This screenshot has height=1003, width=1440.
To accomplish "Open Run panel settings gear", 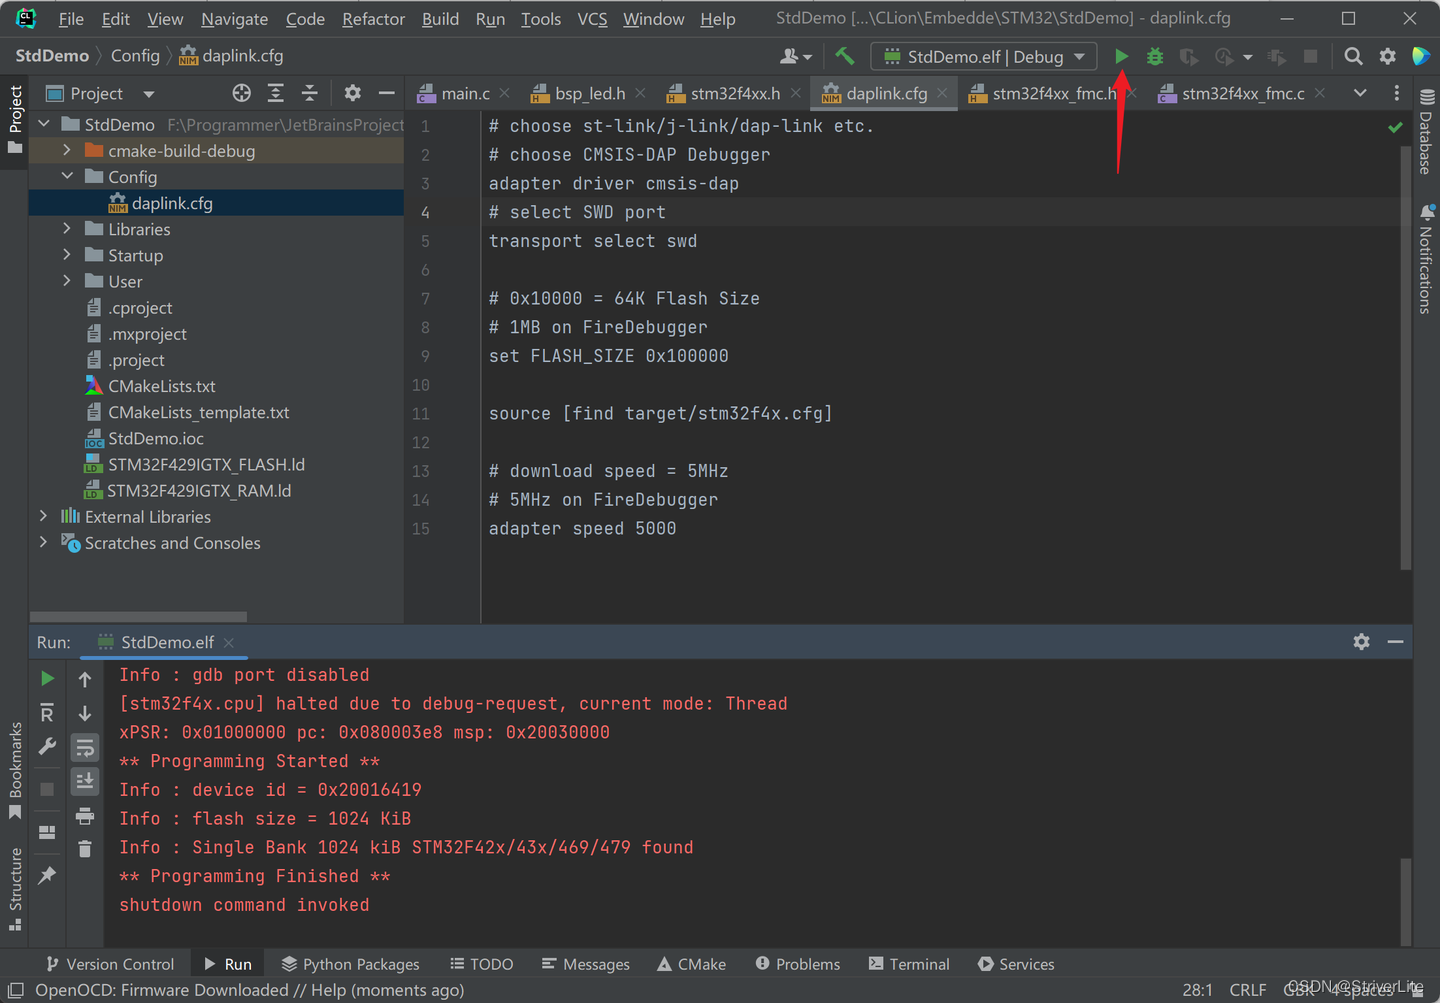I will tap(1361, 642).
